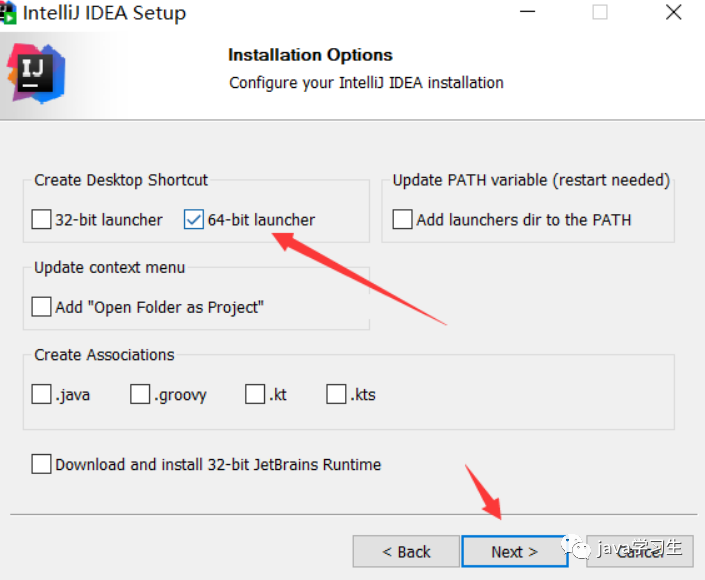Click the IJ logo in the header
This screenshot has height=580, width=705.
pyautogui.click(x=36, y=73)
